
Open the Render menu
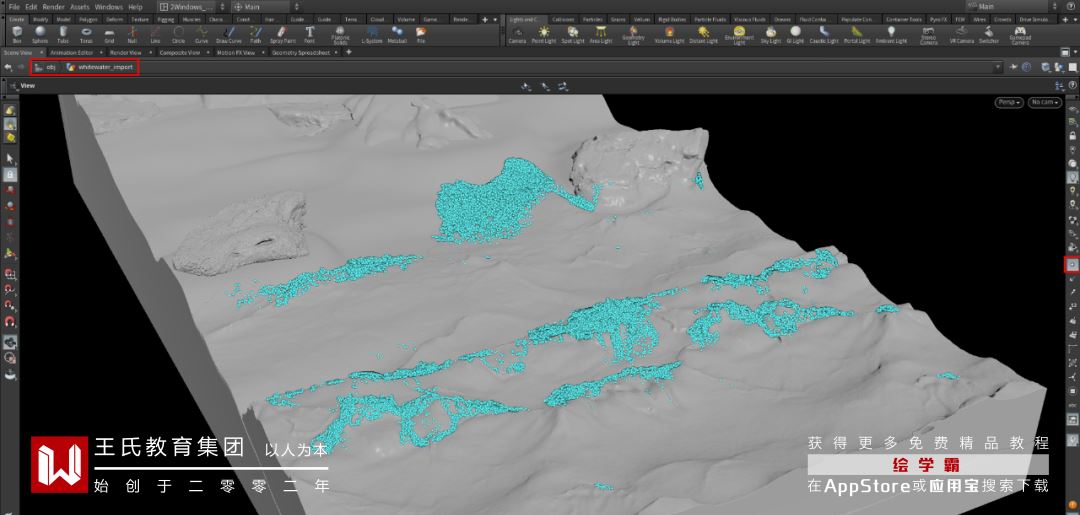54,6
